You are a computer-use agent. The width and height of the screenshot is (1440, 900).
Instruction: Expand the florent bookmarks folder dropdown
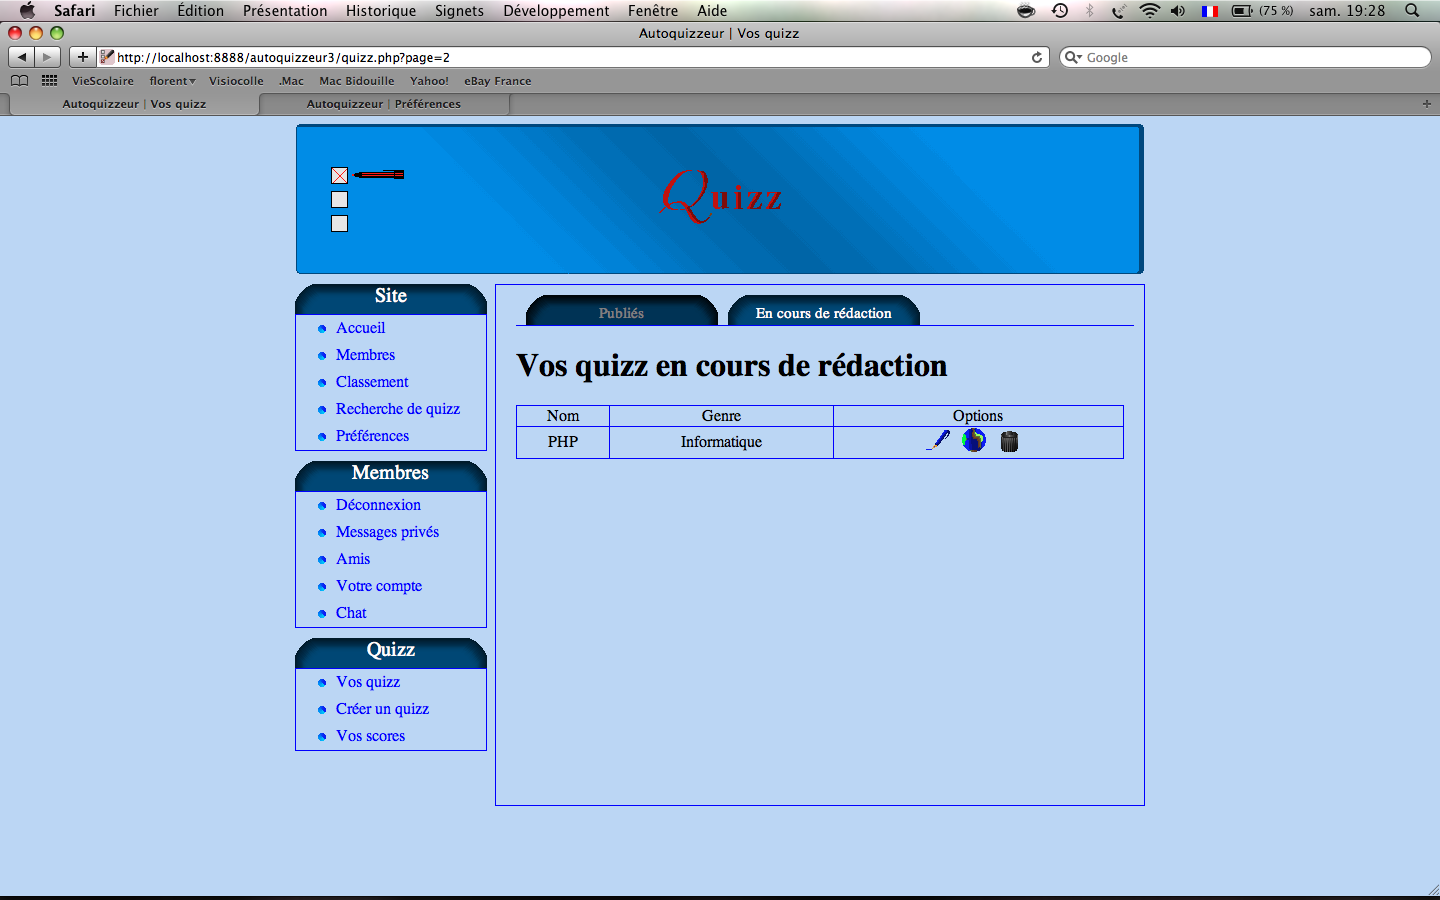172,81
